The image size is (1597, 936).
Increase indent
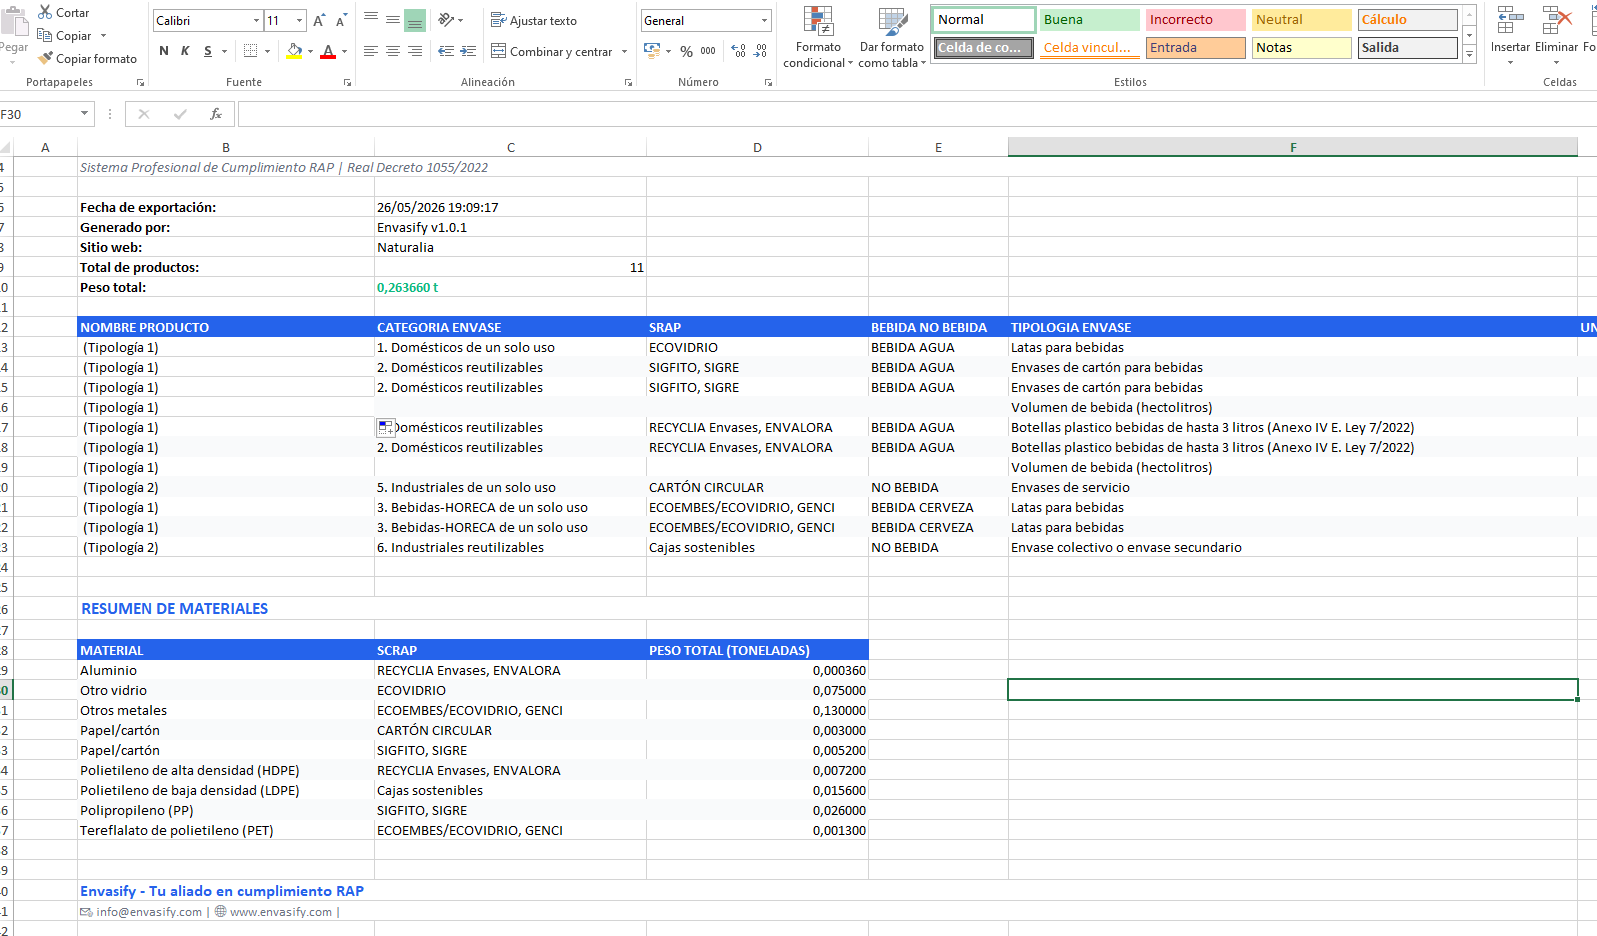[468, 51]
